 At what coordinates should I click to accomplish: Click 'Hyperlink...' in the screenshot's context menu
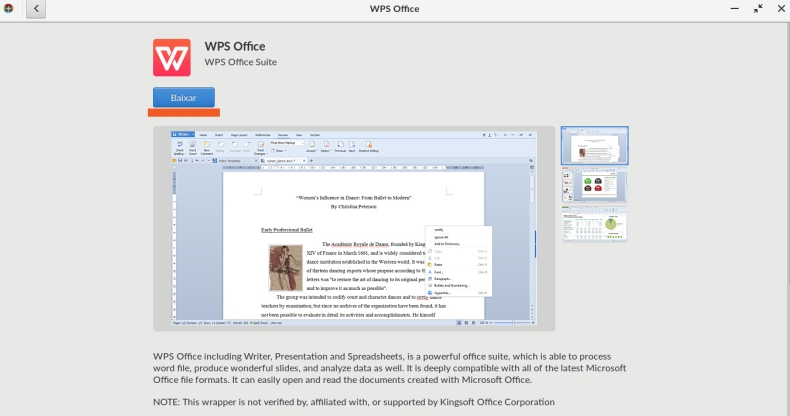tap(444, 293)
